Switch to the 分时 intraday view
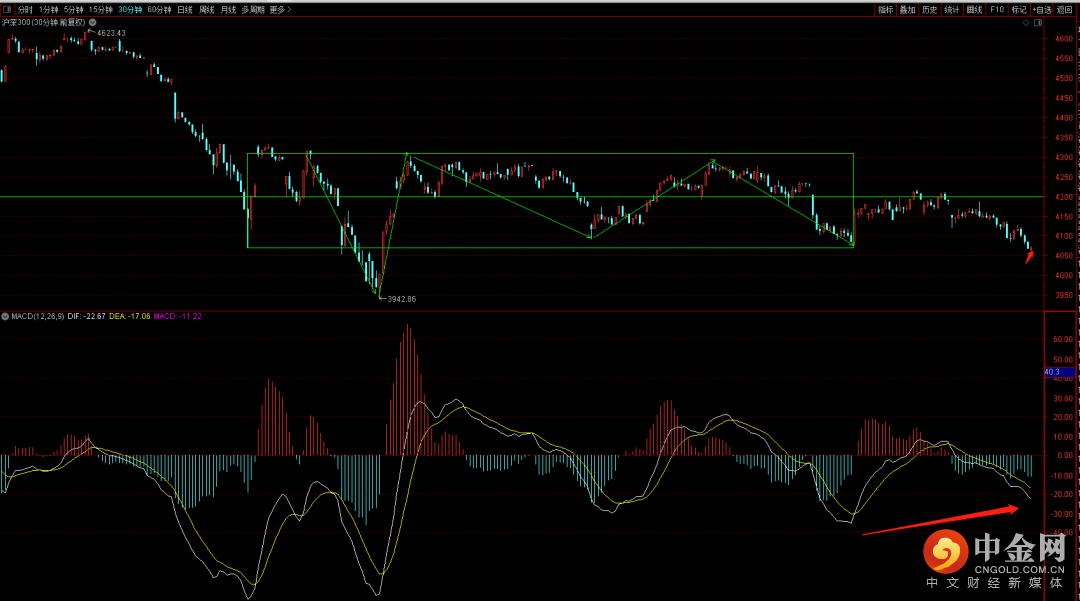The width and height of the screenshot is (1080, 601). tap(25, 9)
